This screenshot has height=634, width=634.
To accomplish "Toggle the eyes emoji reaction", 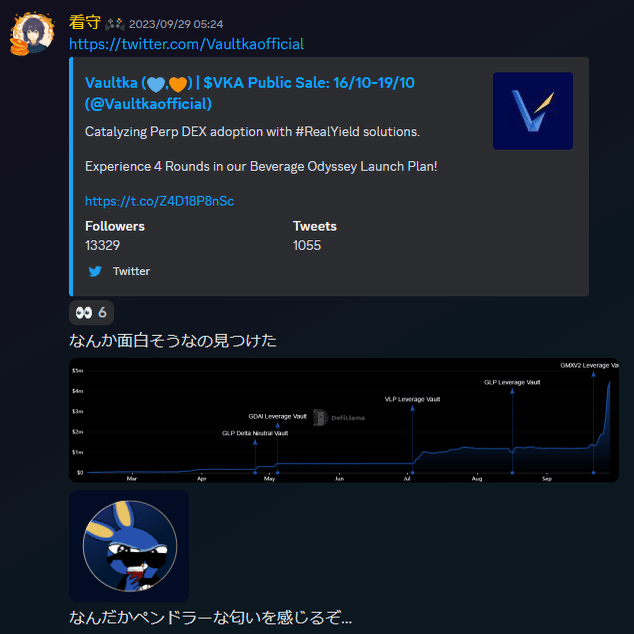I will (x=91, y=313).
